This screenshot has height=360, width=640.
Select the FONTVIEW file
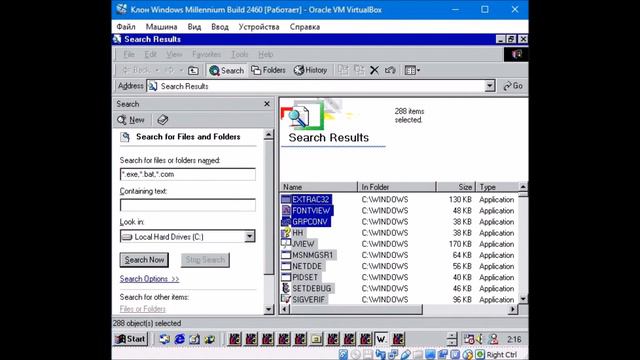(311, 211)
